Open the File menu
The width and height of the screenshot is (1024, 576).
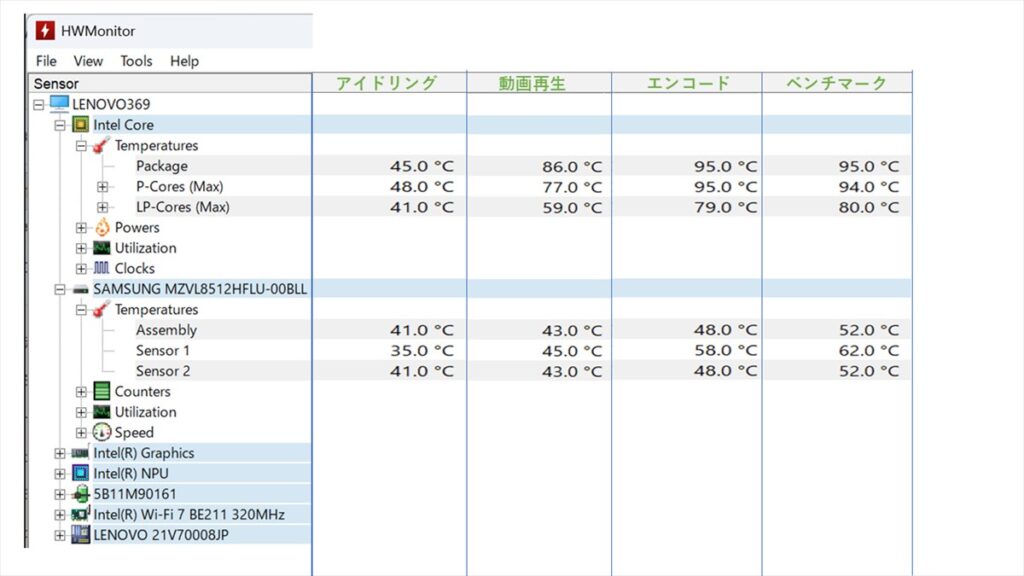point(46,61)
